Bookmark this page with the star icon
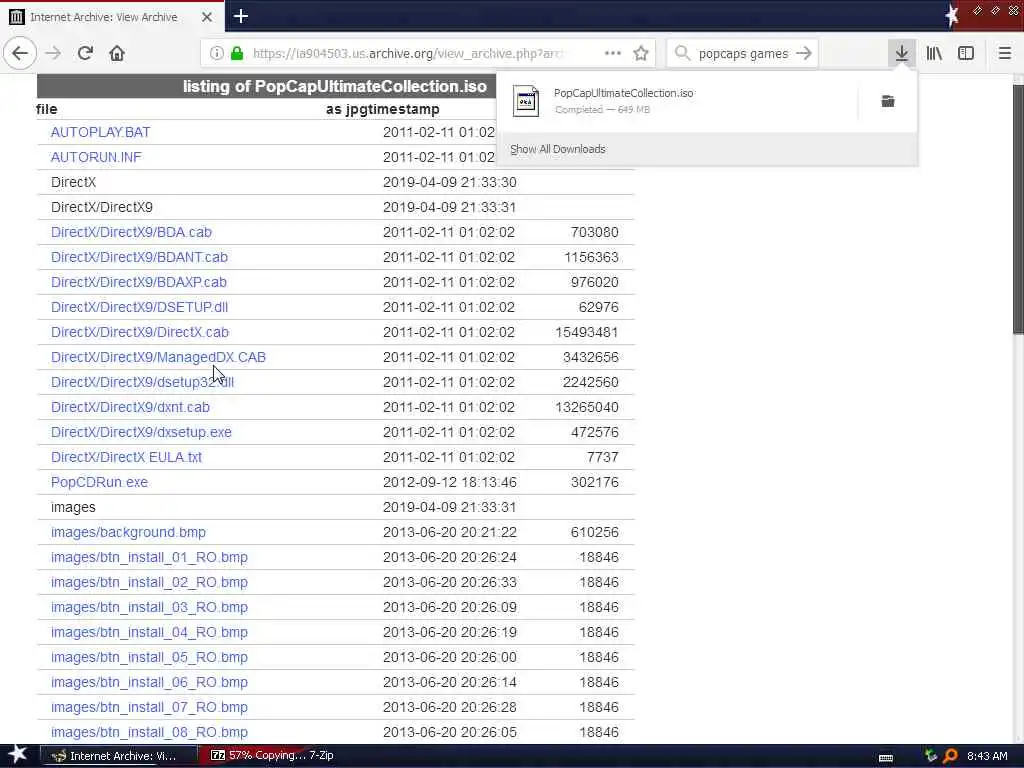 (641, 53)
